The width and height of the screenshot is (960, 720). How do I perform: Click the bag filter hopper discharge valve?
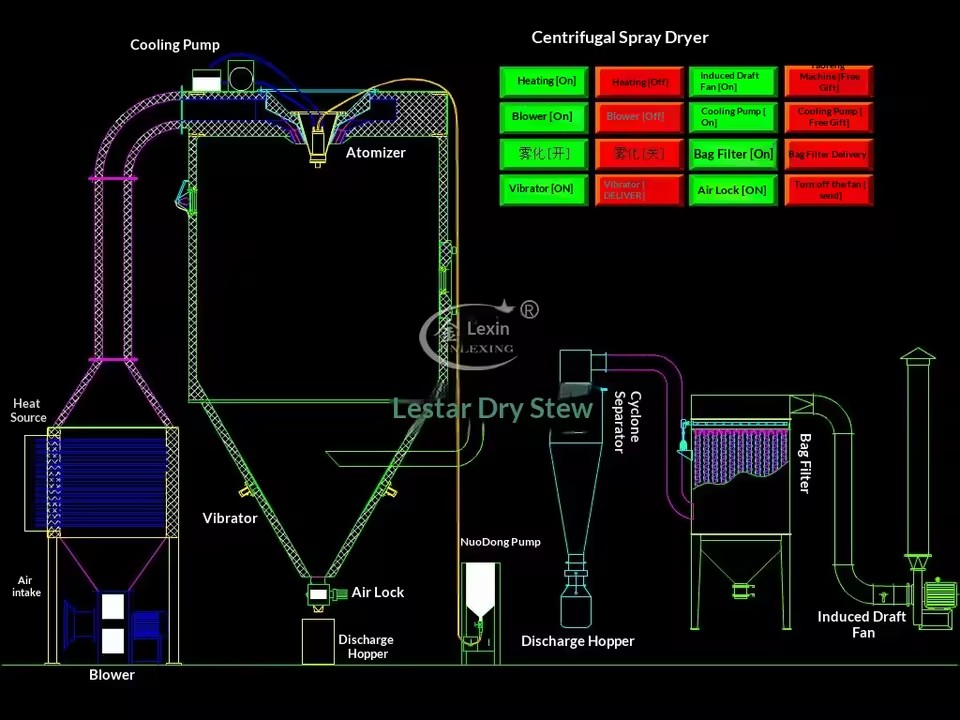743,590
